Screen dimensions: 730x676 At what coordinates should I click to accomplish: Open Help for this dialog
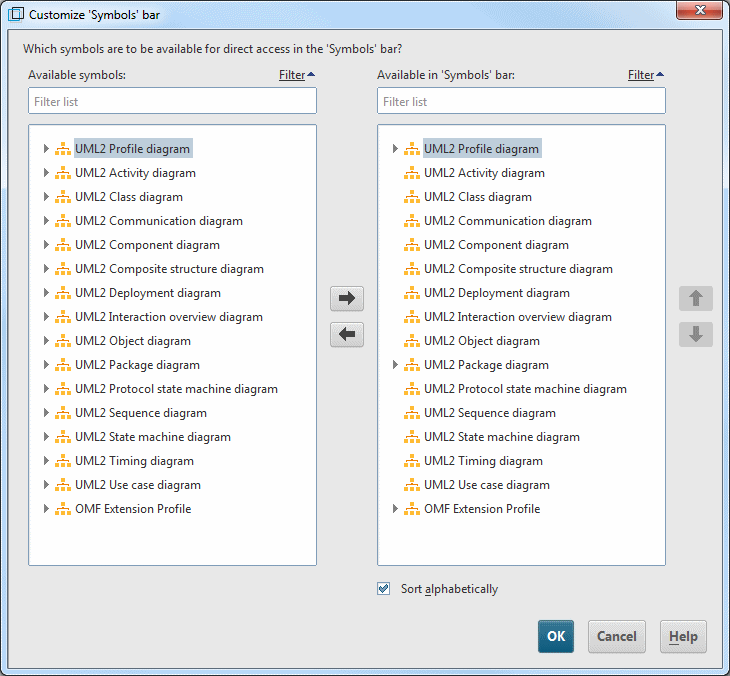tap(683, 636)
